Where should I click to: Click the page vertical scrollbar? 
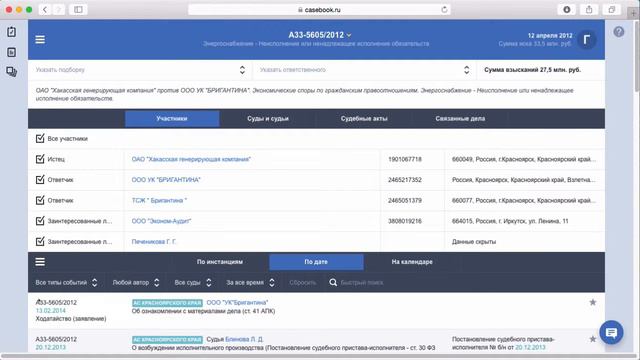click(x=637, y=57)
